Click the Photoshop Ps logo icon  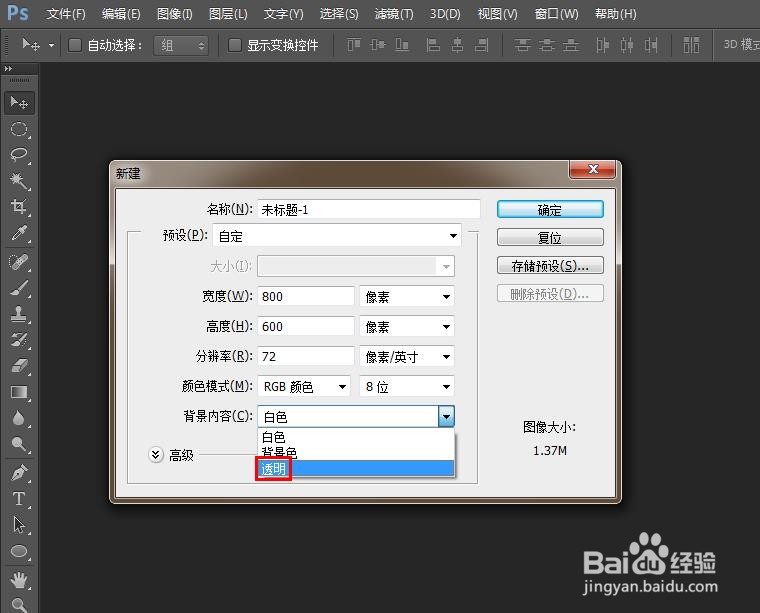point(18,13)
